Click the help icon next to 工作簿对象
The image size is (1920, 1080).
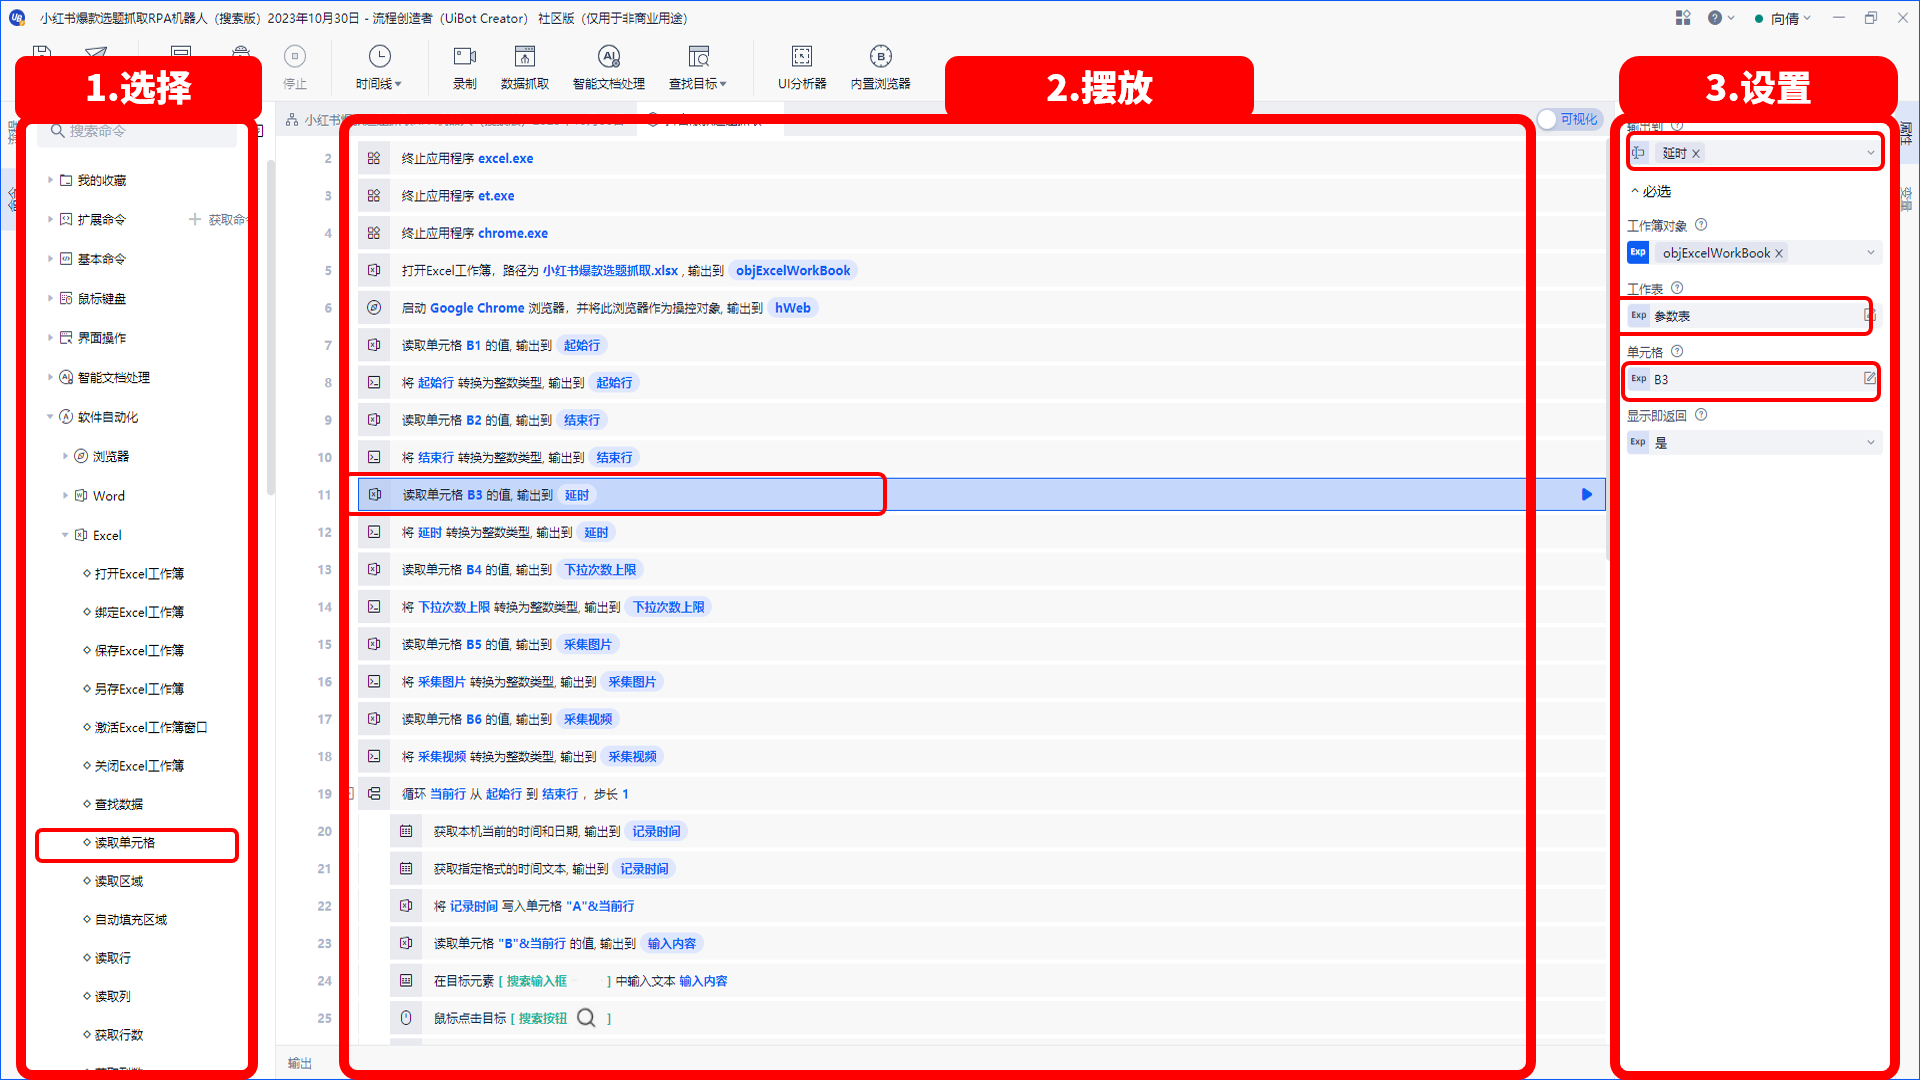point(1701,225)
